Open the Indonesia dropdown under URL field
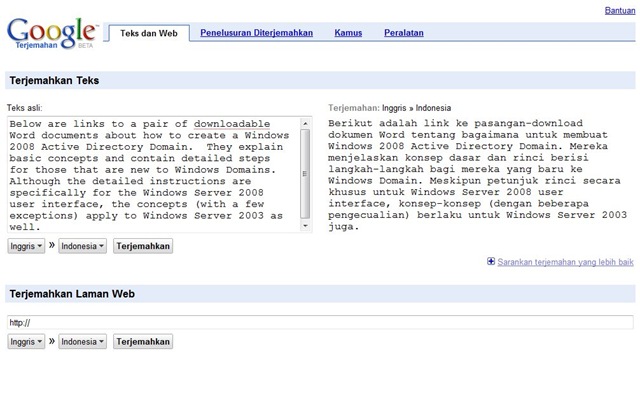Screen dimensions: 640x393 (x=82, y=342)
